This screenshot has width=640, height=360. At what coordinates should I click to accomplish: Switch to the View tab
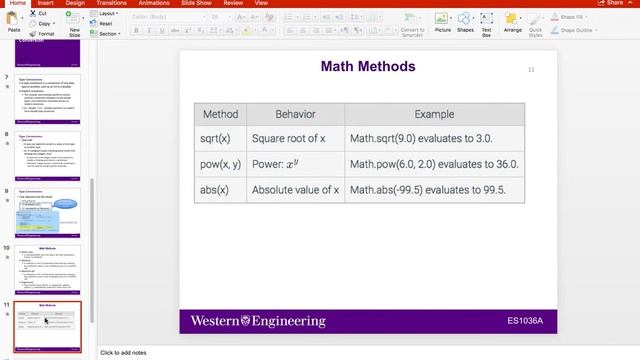pyautogui.click(x=261, y=3)
